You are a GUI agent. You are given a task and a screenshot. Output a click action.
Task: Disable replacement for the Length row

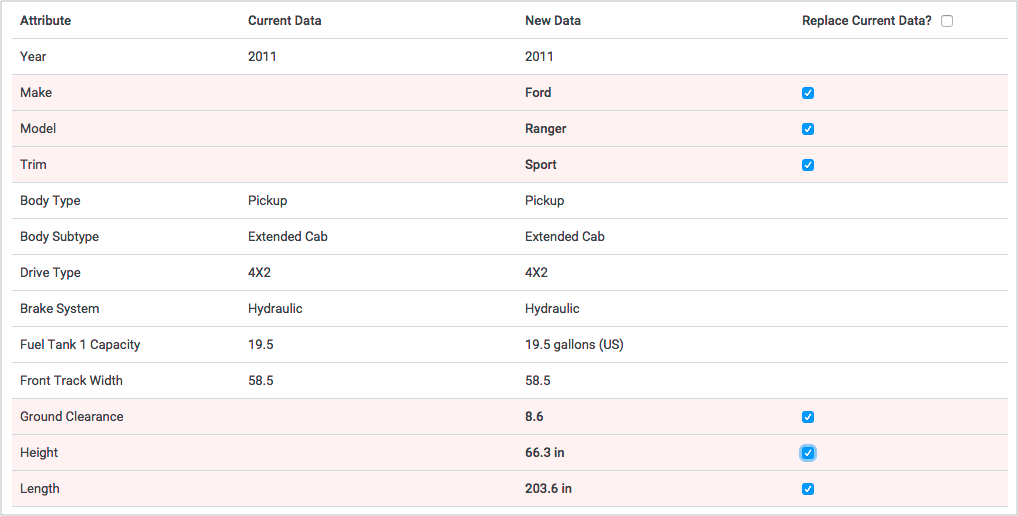click(x=808, y=489)
